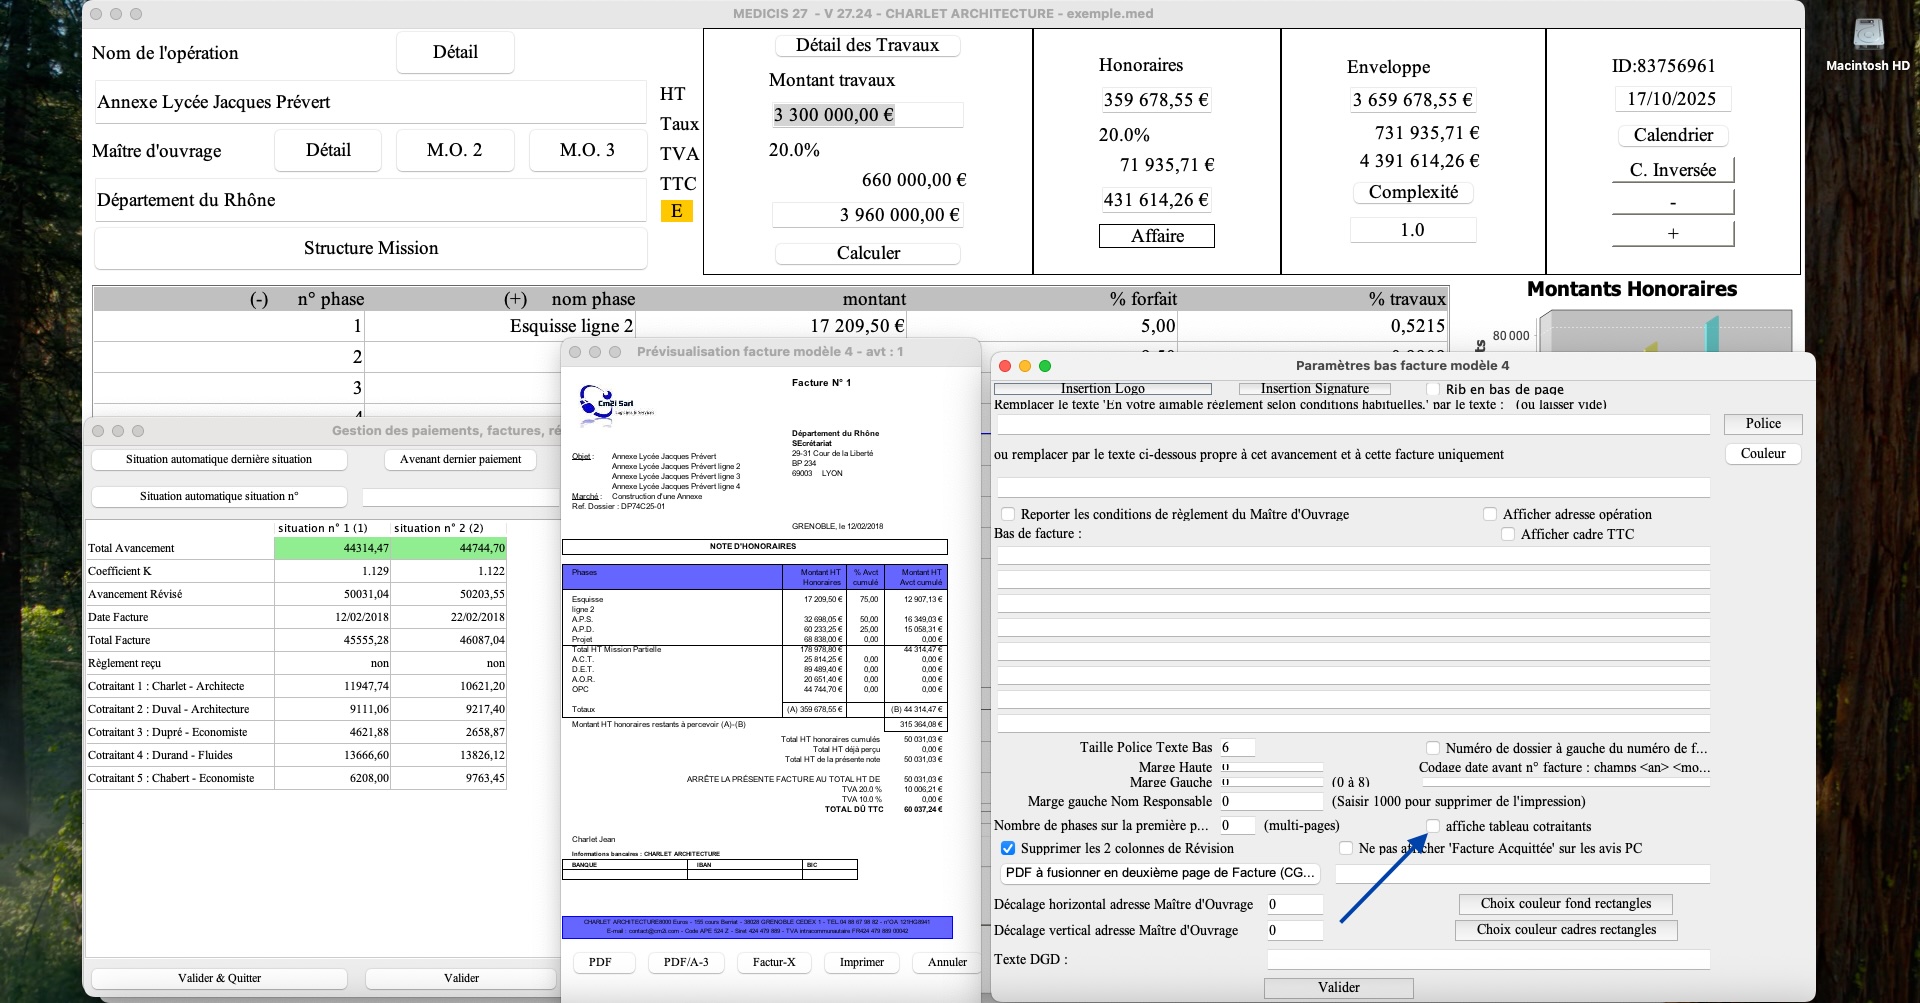Open the Calendrier button
Screen dimensions: 1920x1003
coord(1673,135)
